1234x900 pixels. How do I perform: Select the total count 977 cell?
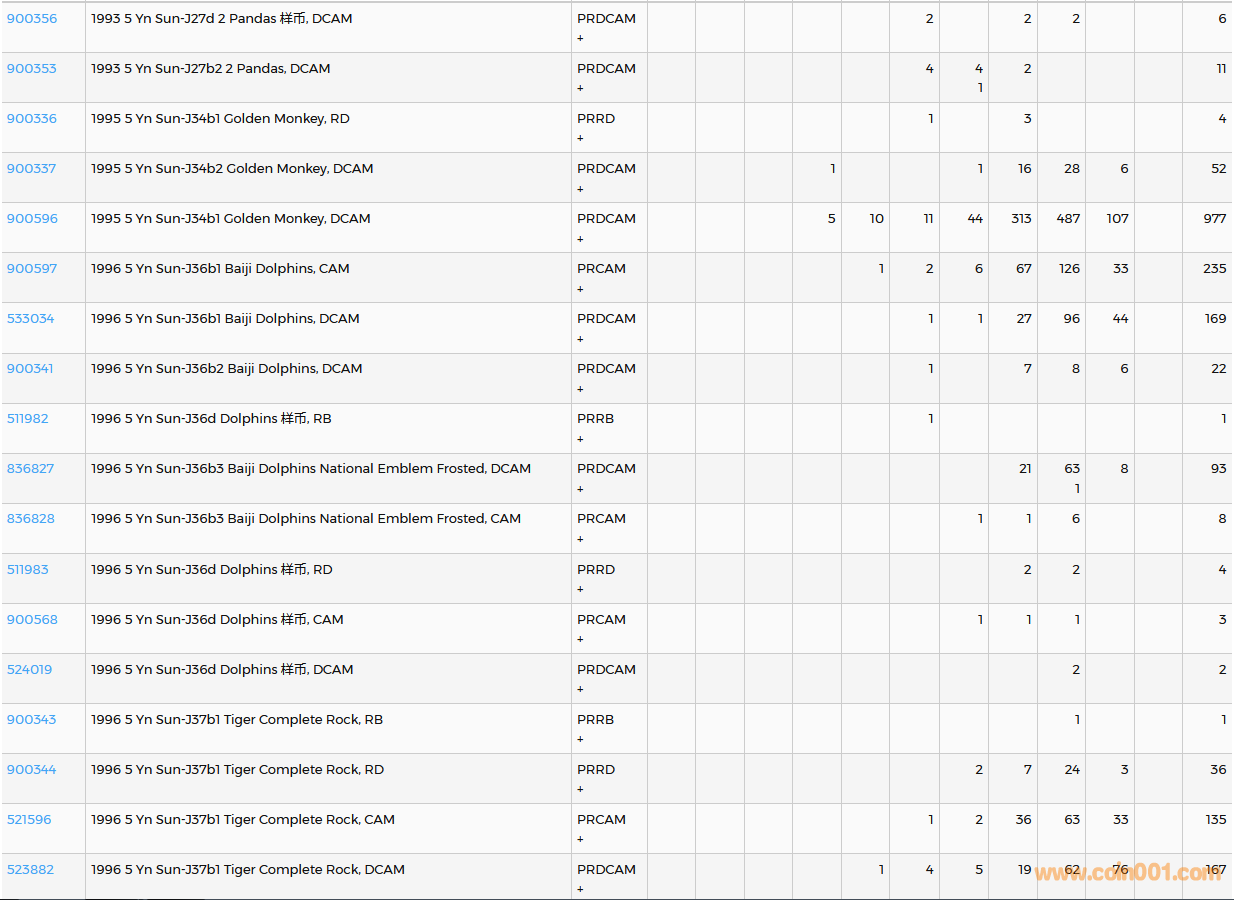1214,219
